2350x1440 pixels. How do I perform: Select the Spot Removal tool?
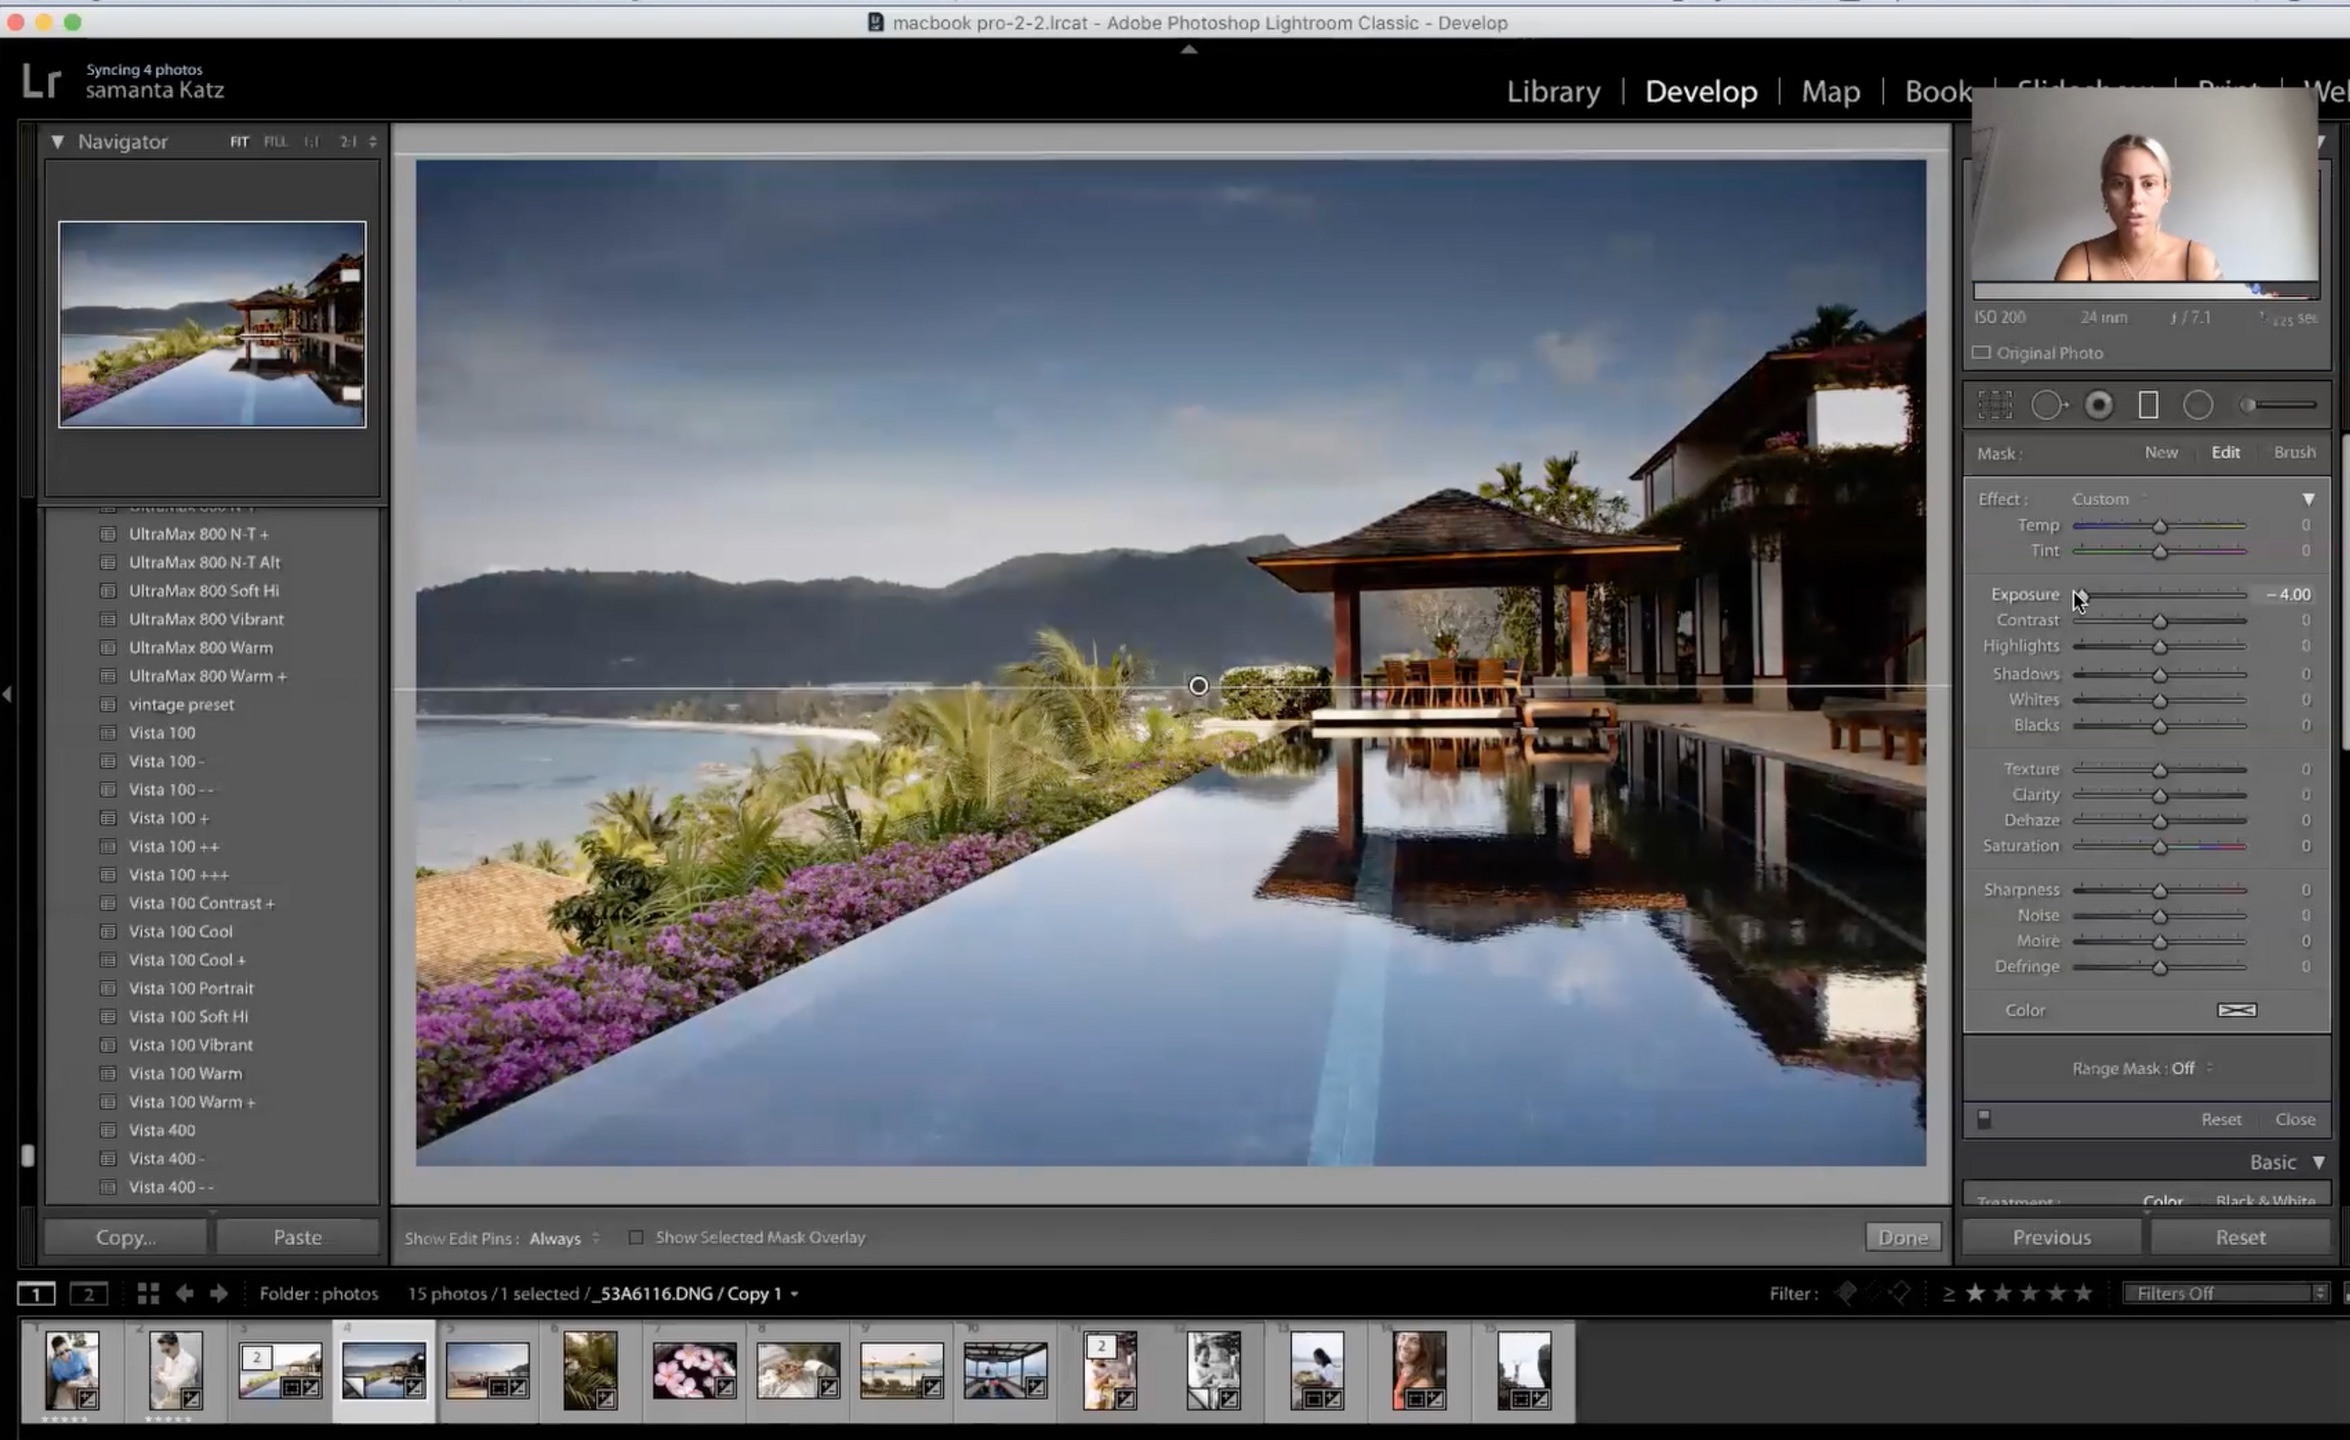pyautogui.click(x=2047, y=405)
